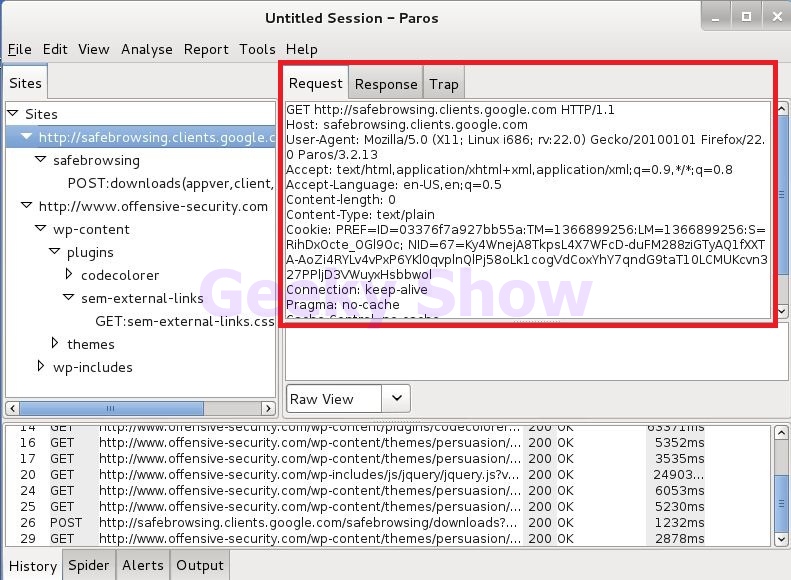Screen dimensions: 791x580
Task: Open the History tab
Action: (x=33, y=566)
